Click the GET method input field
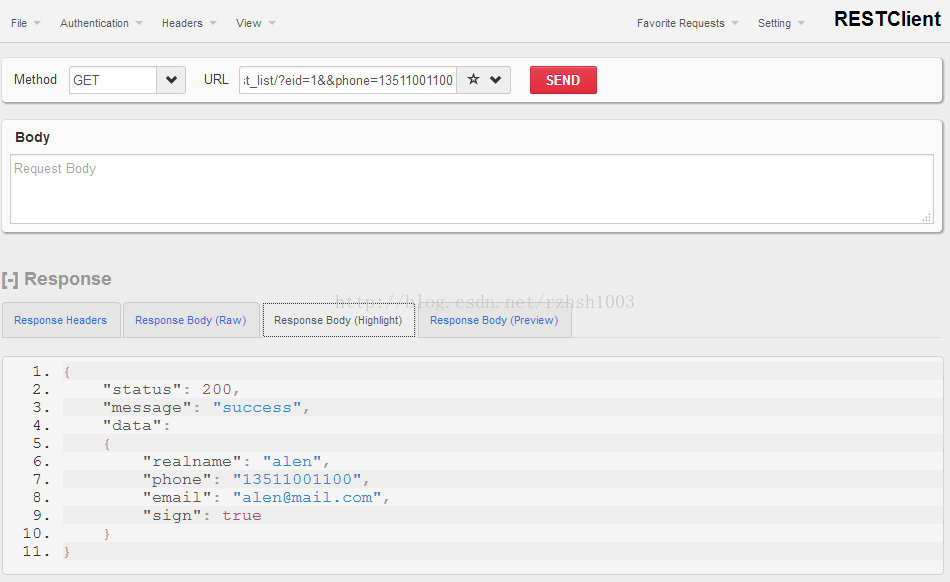Screen dimensions: 950x582 coord(112,80)
